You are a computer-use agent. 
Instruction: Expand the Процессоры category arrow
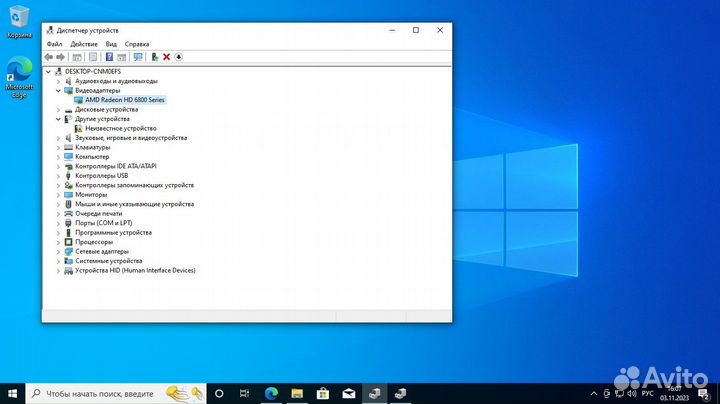click(x=58, y=242)
